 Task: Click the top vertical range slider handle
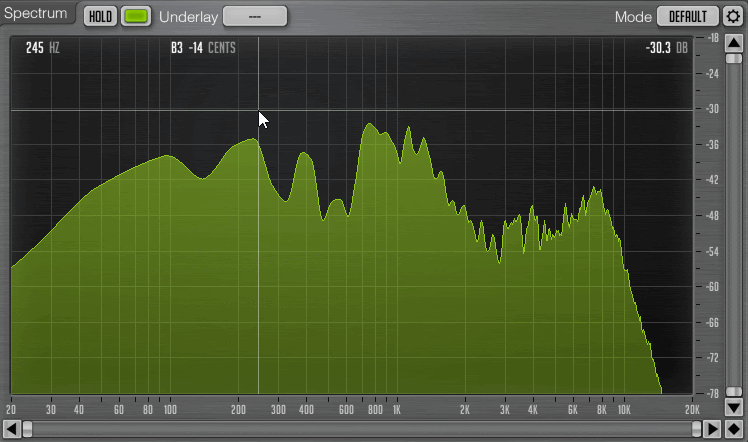[x=734, y=59]
